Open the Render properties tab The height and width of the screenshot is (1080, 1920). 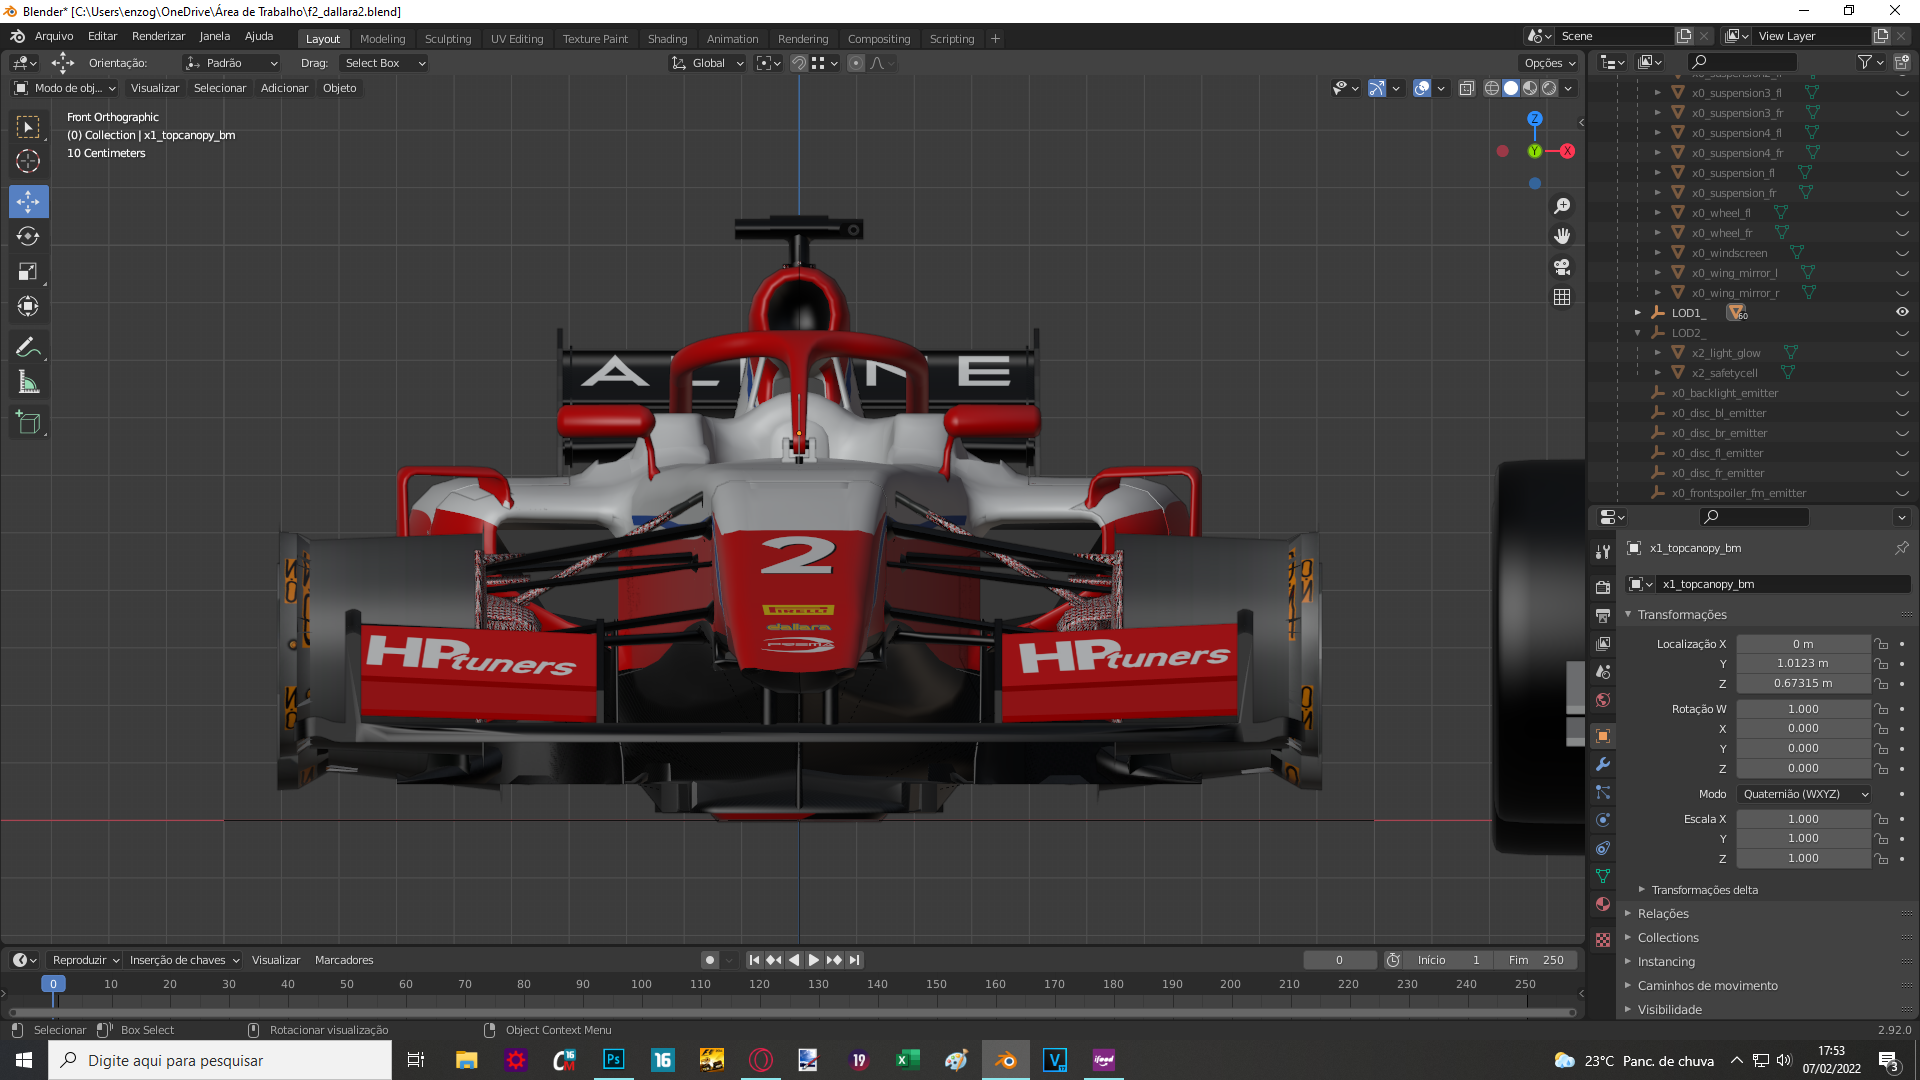1603,587
